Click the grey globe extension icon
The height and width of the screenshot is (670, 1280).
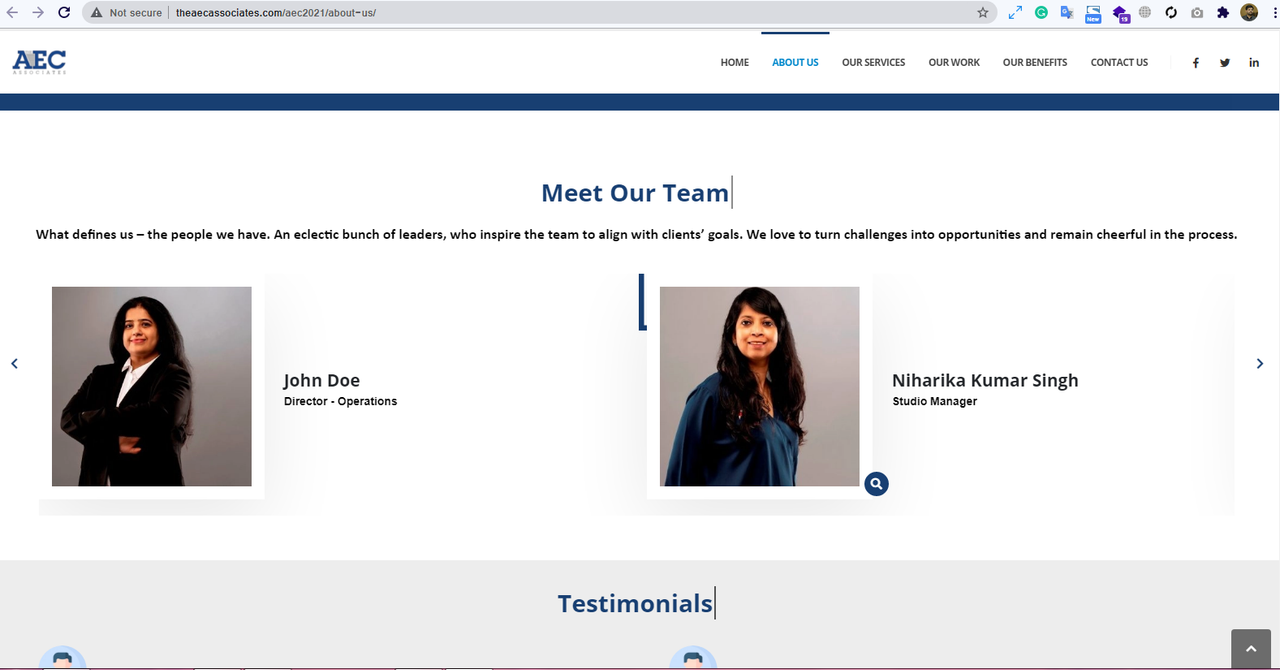coord(1145,13)
